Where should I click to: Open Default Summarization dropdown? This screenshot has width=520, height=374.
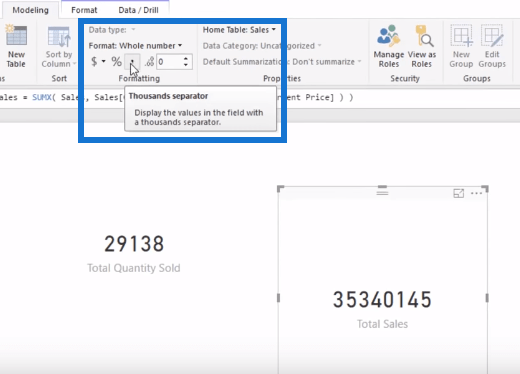tap(282, 62)
